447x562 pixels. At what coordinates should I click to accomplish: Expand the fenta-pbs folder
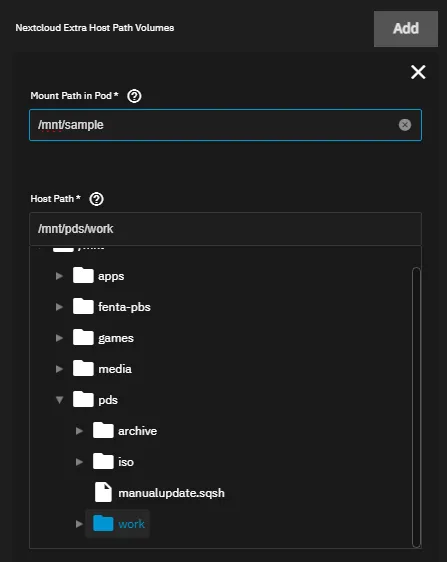point(59,307)
